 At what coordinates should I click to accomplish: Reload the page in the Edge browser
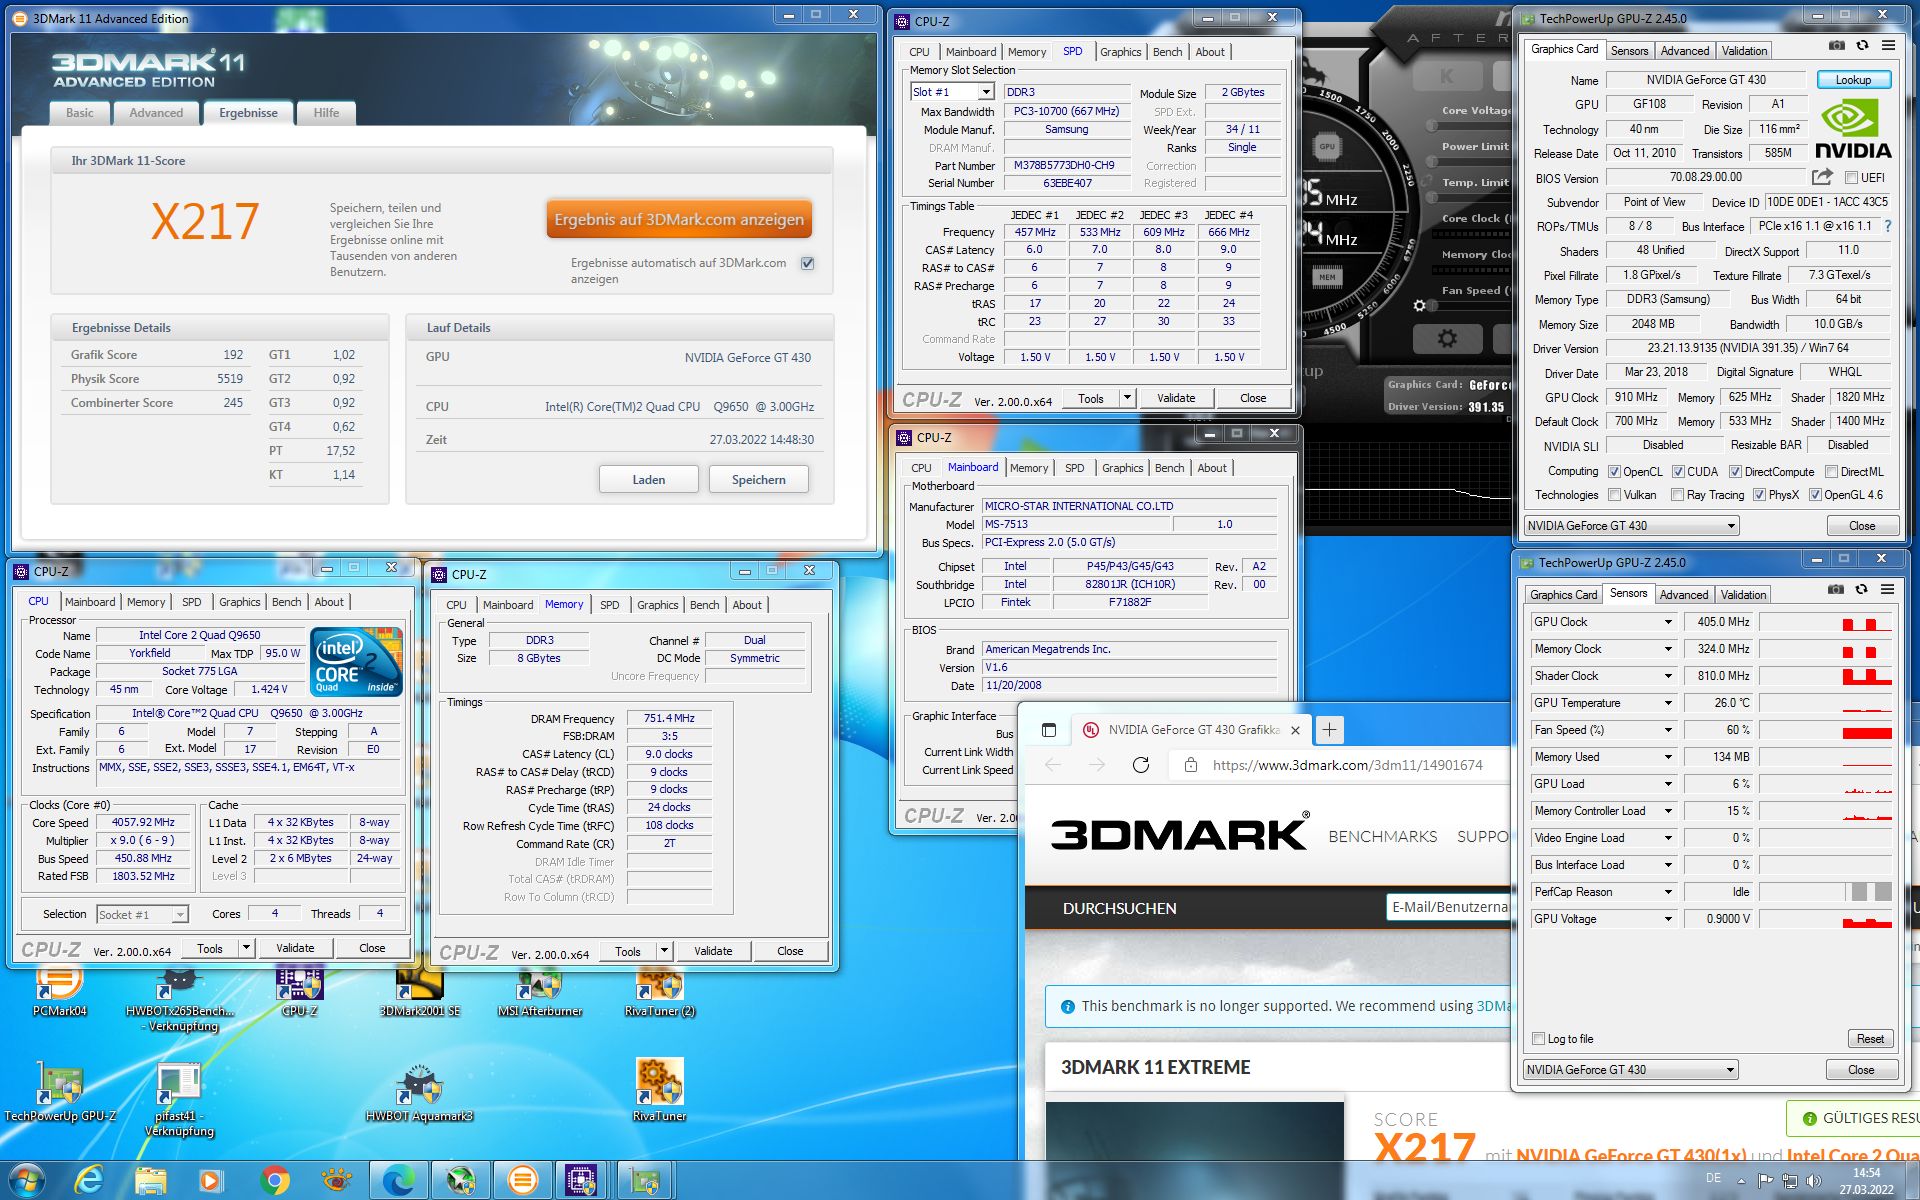pyautogui.click(x=1141, y=765)
